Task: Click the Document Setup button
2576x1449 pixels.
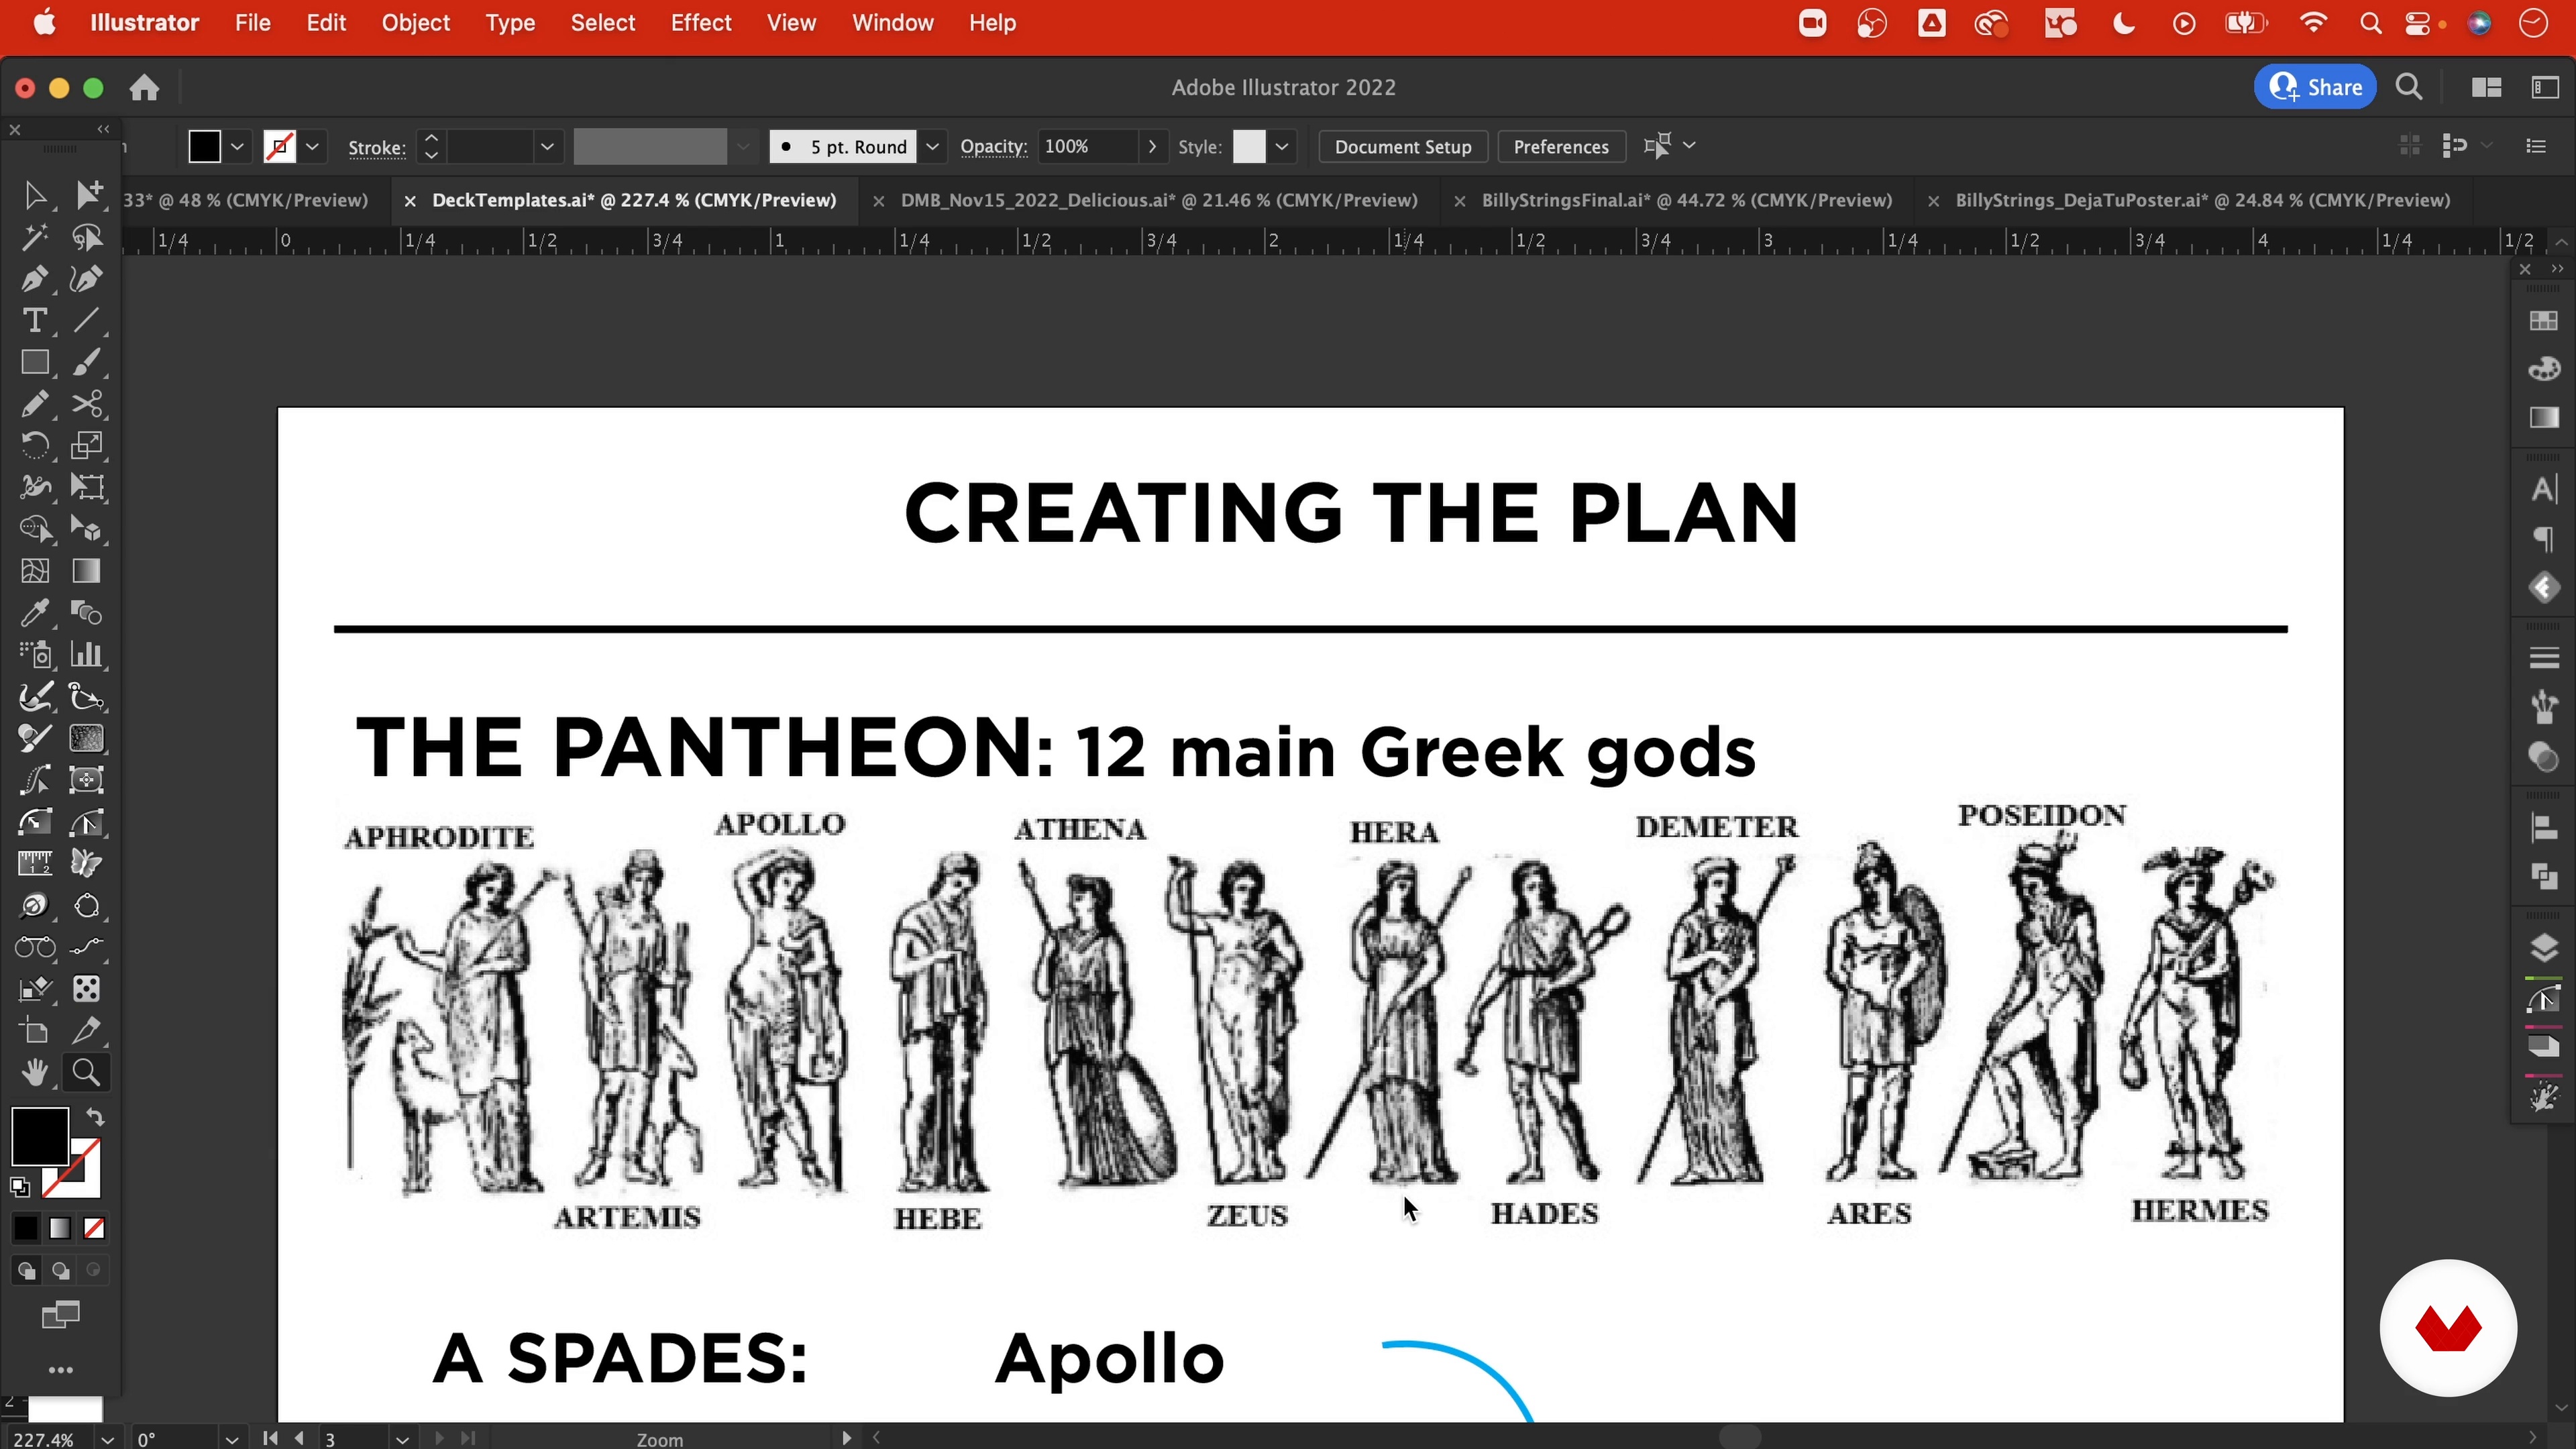Action: tap(1402, 147)
